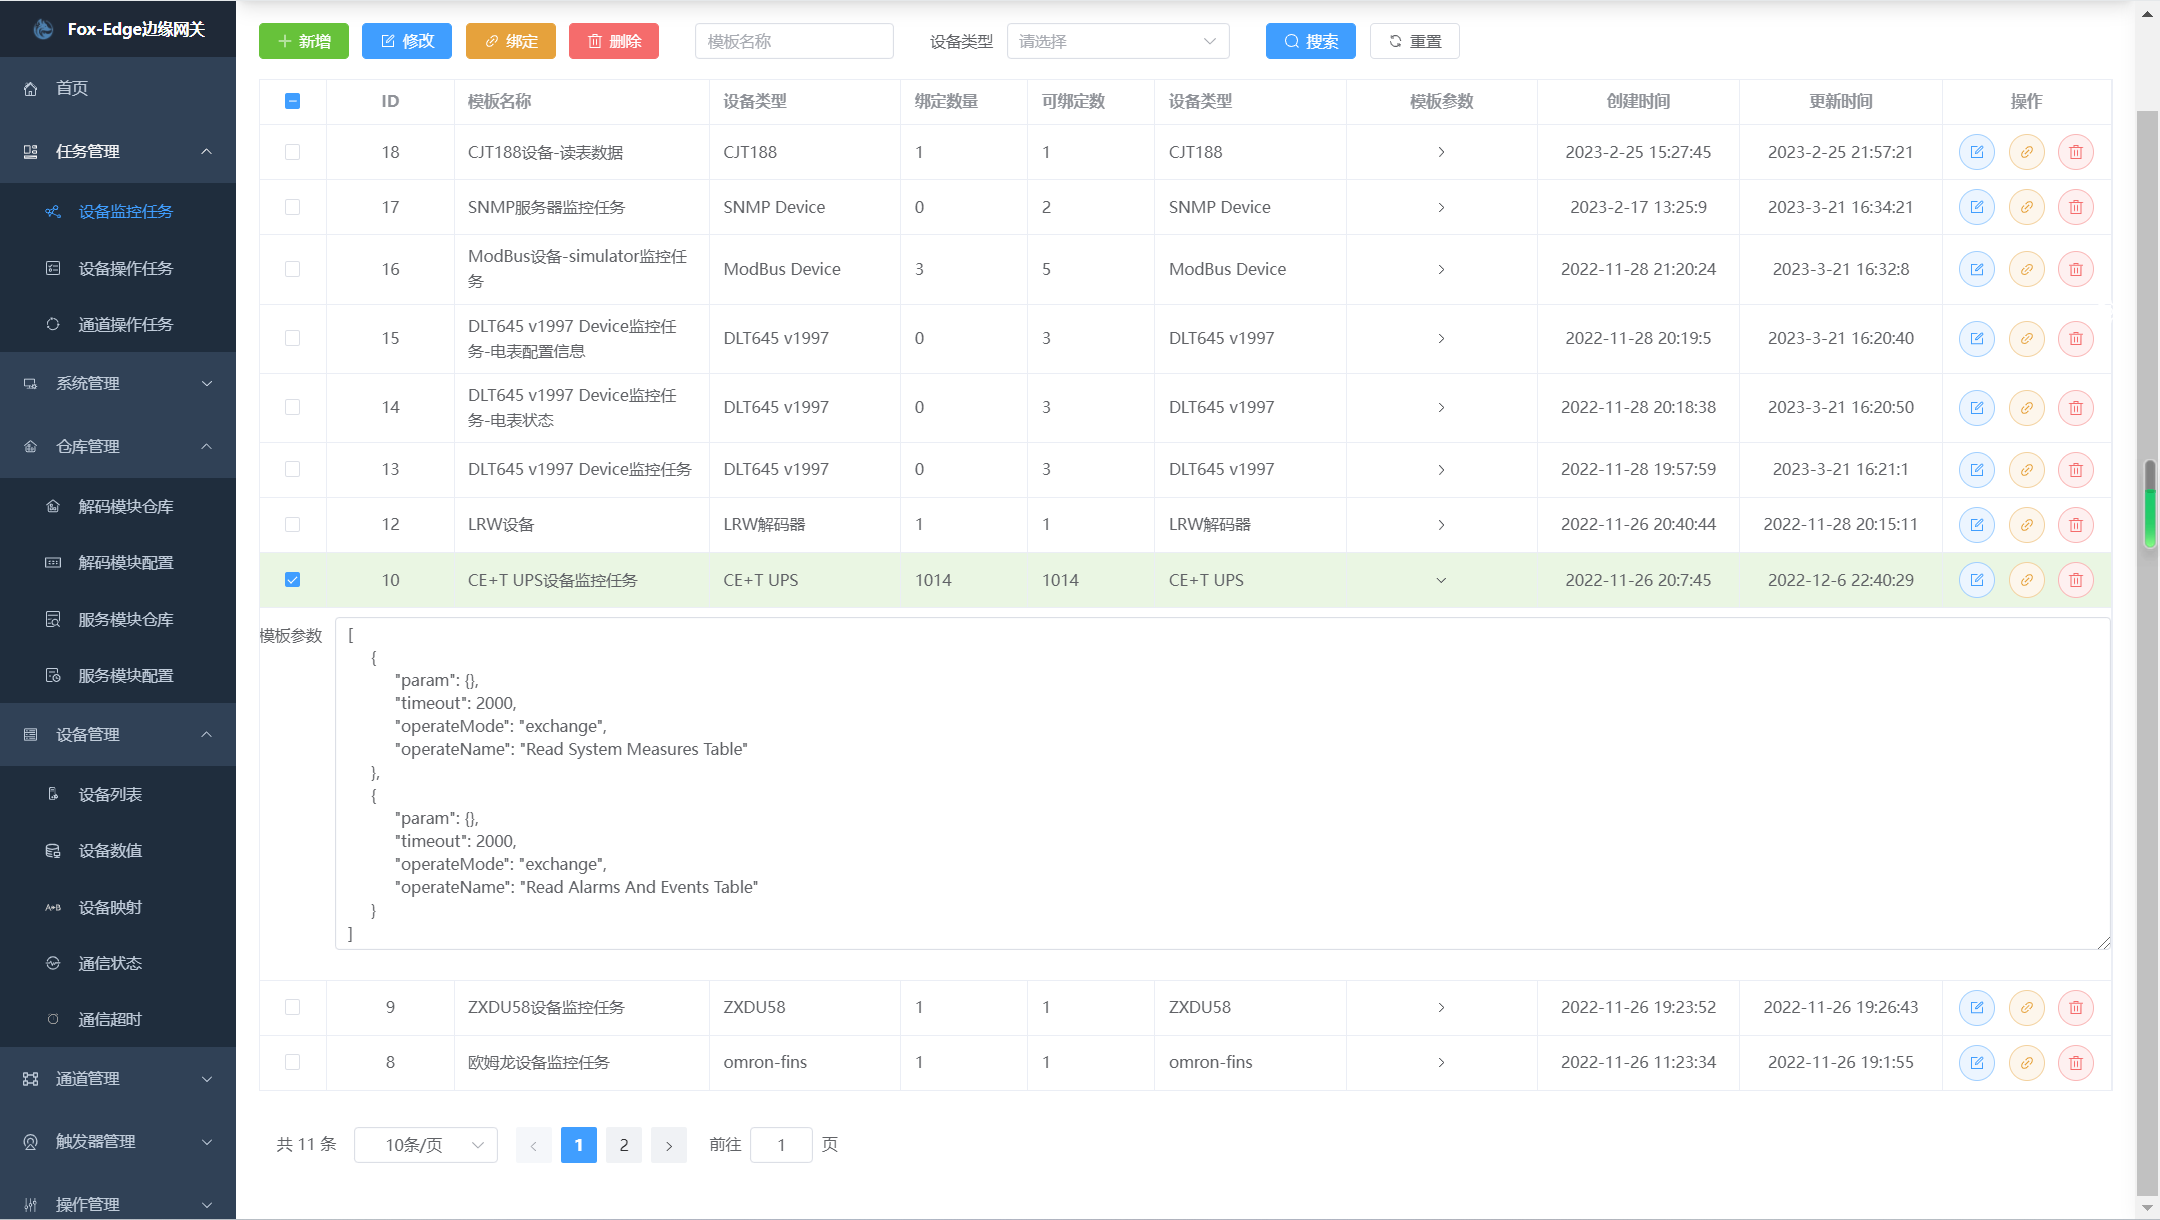Click the delete trash icon for row ID 18

2076,152
